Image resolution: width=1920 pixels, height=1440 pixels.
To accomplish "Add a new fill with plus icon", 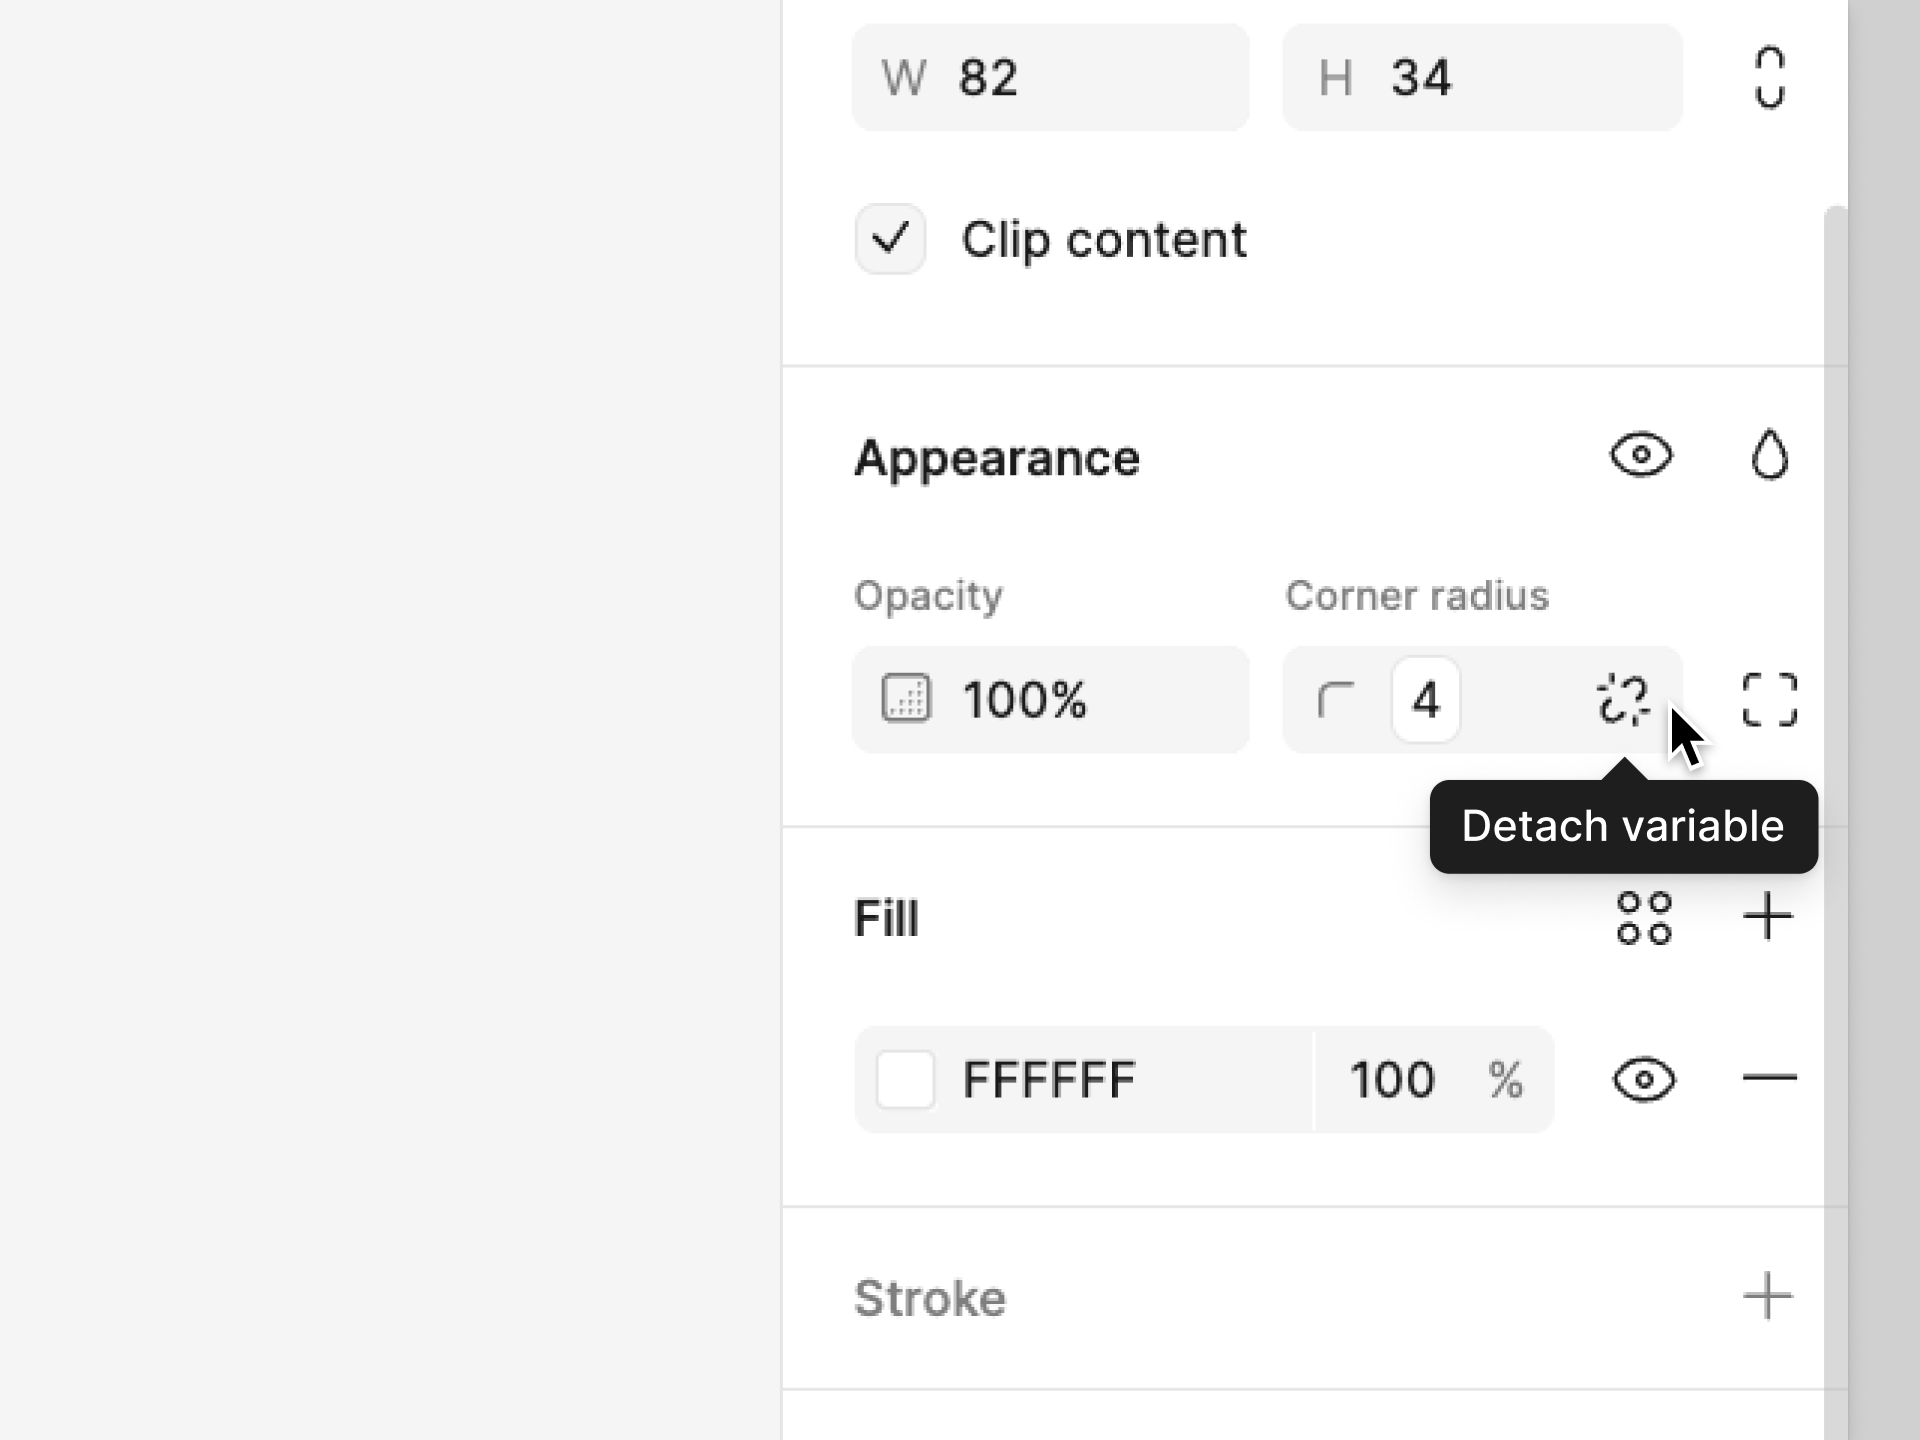I will point(1767,917).
